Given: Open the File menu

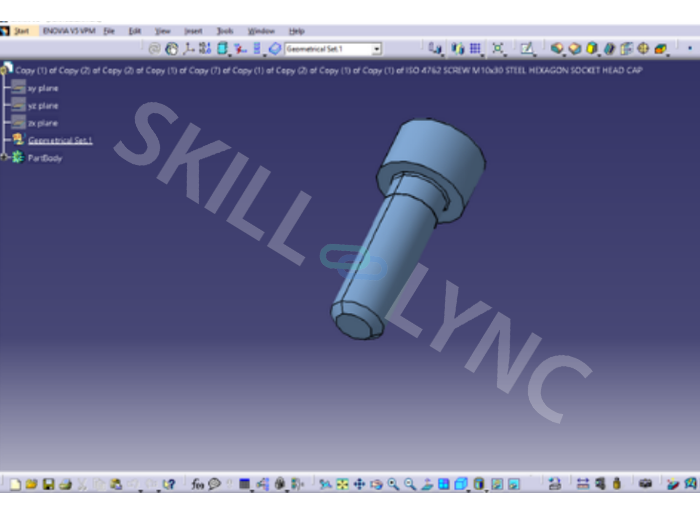Looking at the screenshot, I should point(109,31).
